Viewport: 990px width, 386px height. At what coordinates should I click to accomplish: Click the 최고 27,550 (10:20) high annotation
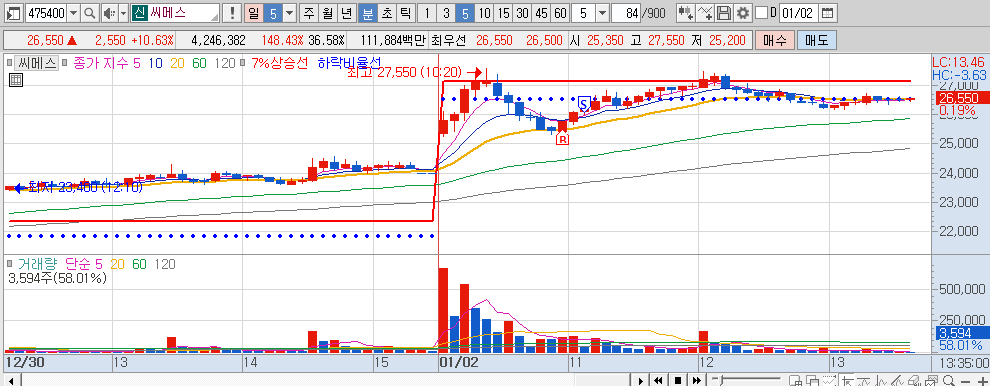(x=405, y=72)
